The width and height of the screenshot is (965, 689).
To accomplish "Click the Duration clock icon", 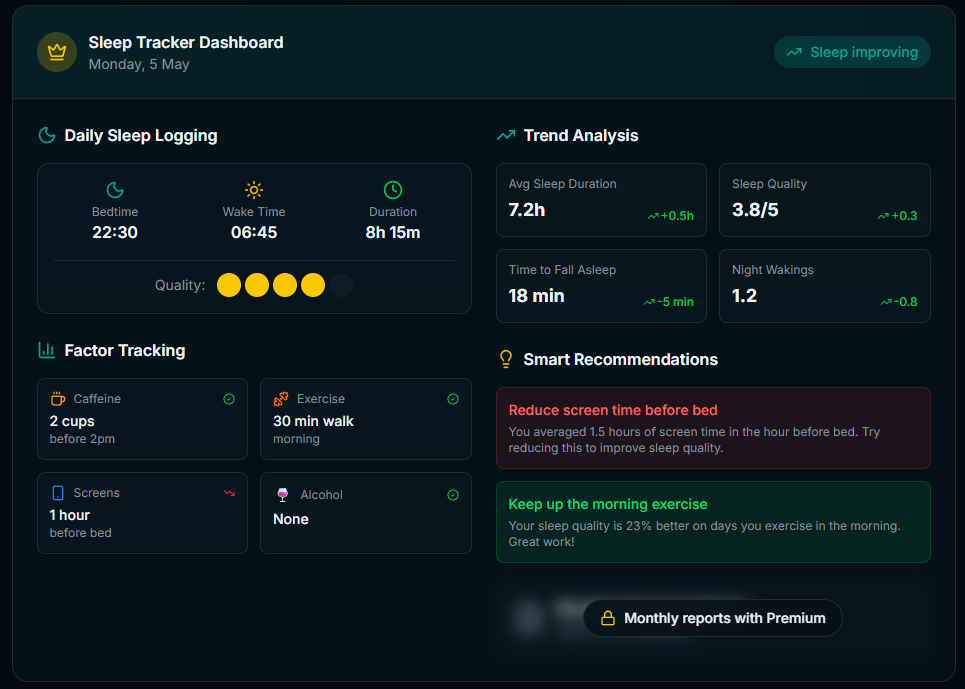I will 393,190.
